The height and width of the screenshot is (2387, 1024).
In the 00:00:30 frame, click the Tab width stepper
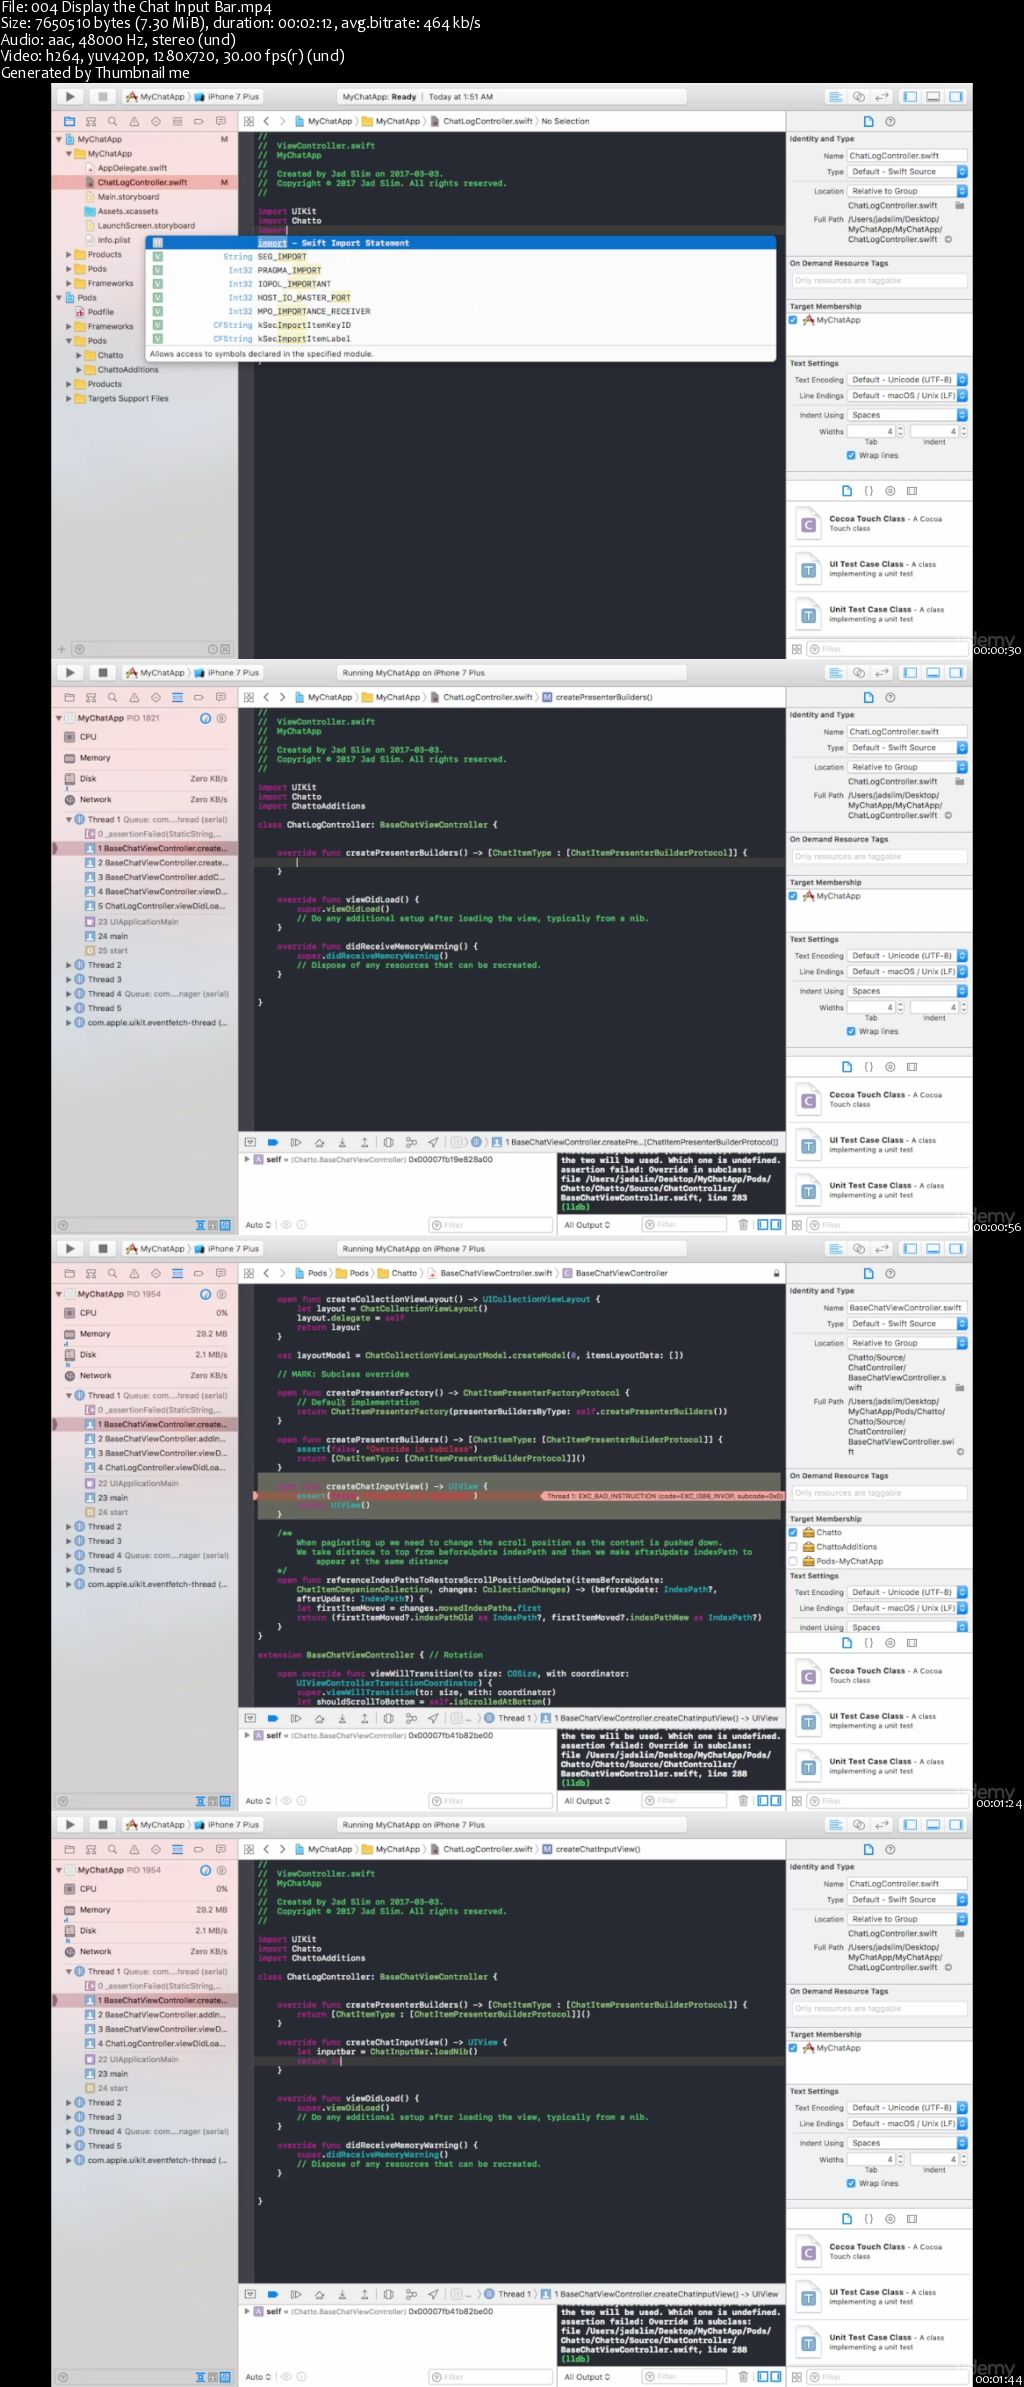900,431
